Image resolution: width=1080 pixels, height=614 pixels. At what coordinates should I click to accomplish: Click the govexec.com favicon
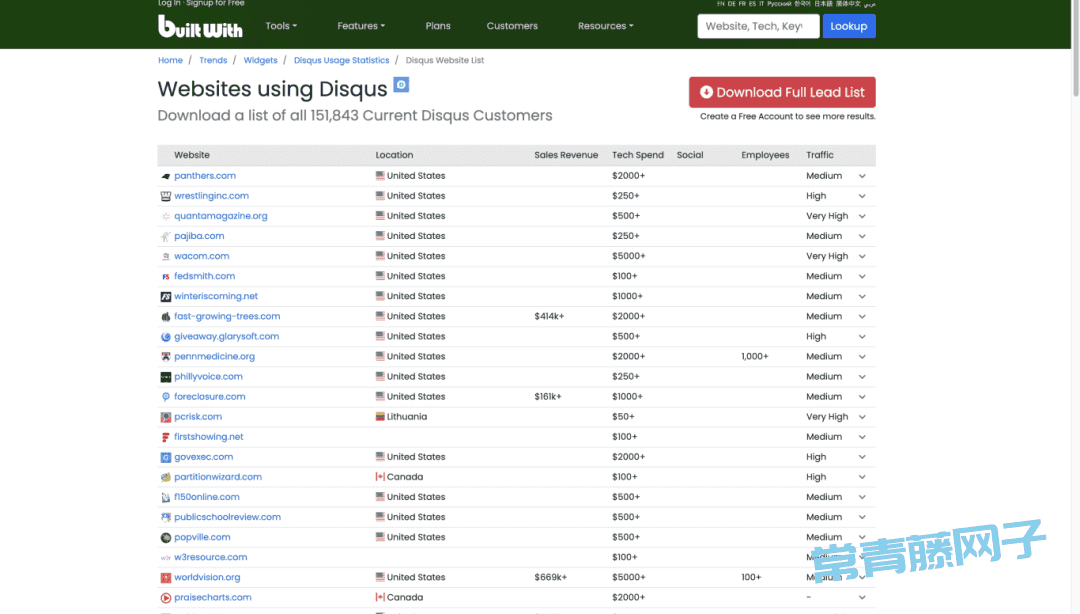[x=165, y=457]
